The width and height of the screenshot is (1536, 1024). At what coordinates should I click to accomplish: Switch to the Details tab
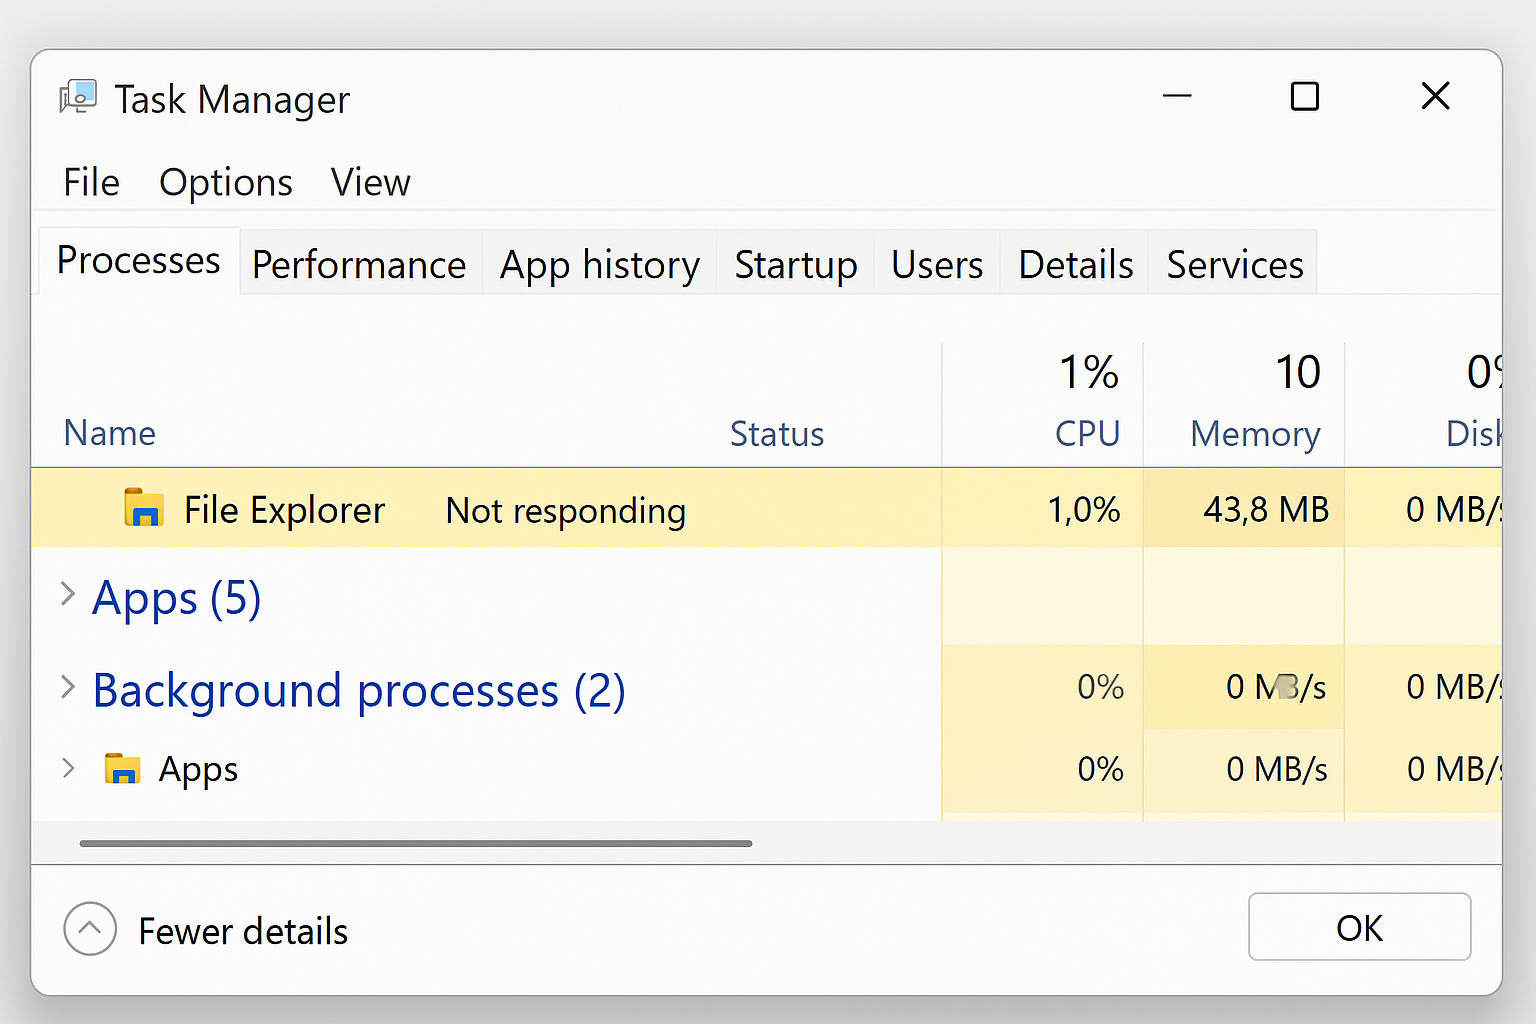click(x=1076, y=265)
